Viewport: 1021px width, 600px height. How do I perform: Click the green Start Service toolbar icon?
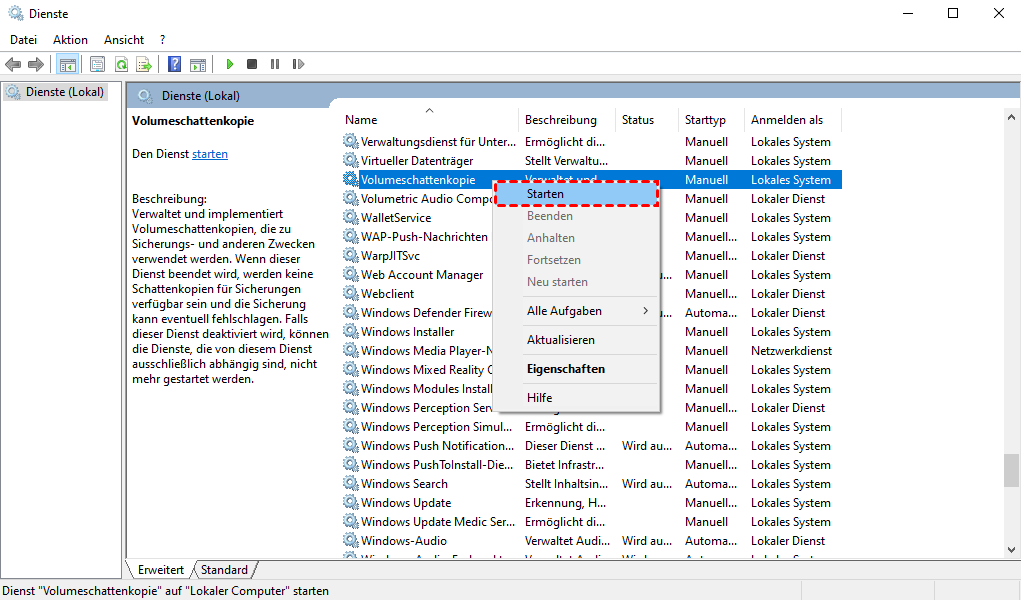pyautogui.click(x=230, y=65)
